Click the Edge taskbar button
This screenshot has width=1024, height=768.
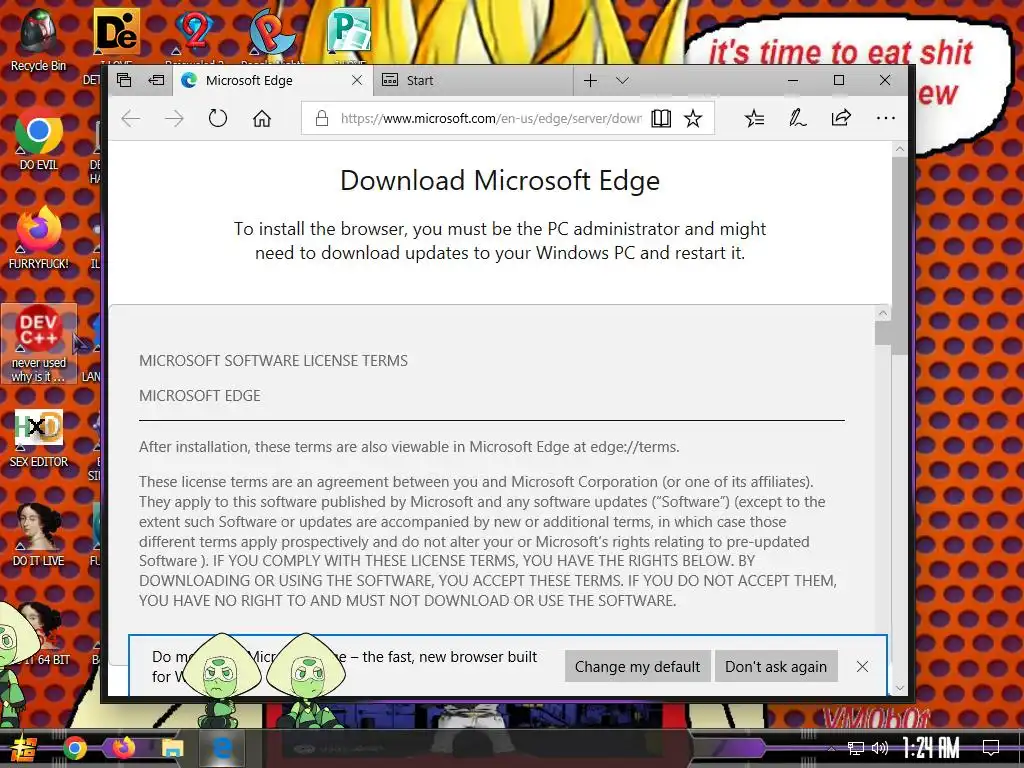coord(222,748)
